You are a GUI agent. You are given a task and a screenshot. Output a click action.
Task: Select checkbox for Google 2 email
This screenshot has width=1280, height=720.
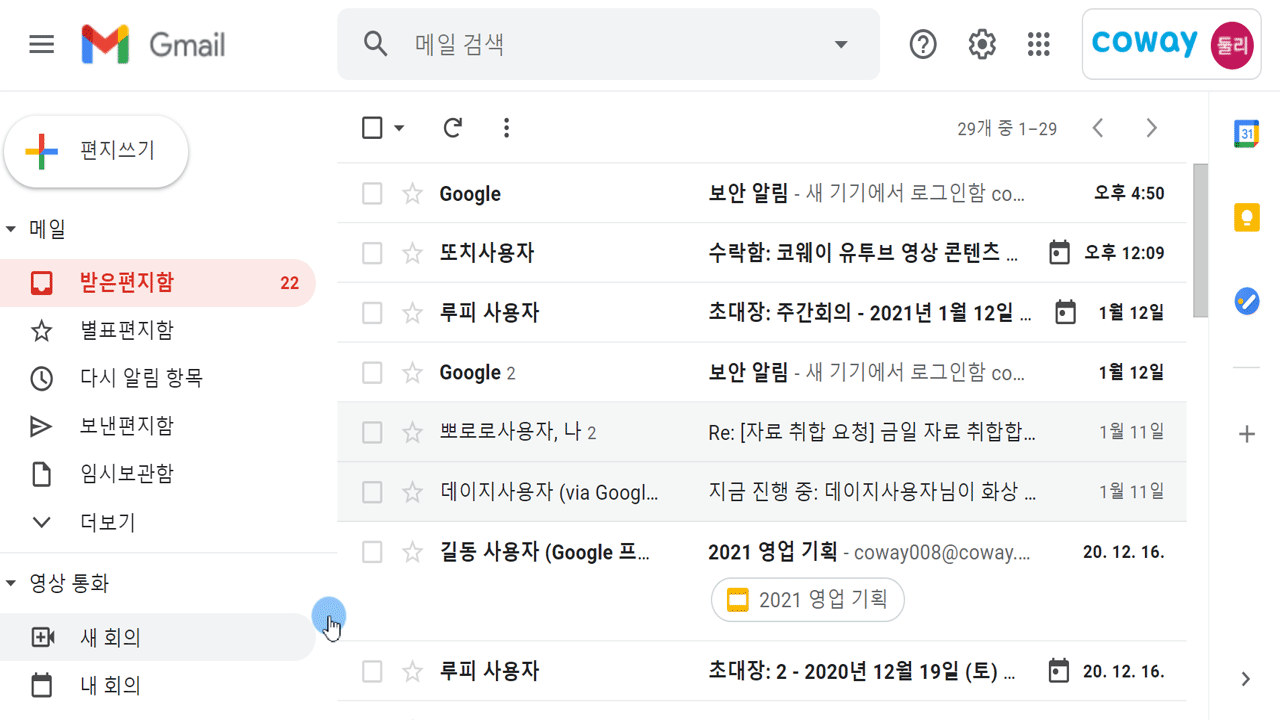pos(372,373)
